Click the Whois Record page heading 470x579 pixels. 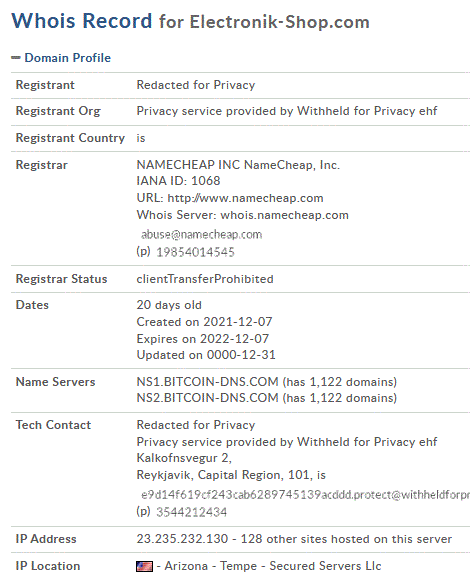[x=82, y=21]
